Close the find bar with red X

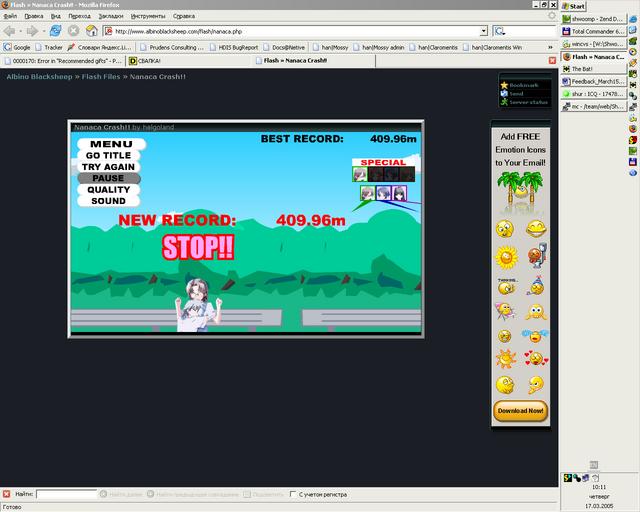point(7,494)
